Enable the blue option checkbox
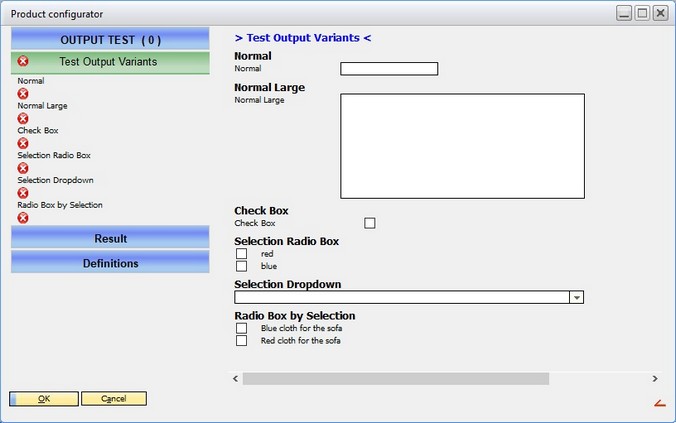 click(x=241, y=266)
